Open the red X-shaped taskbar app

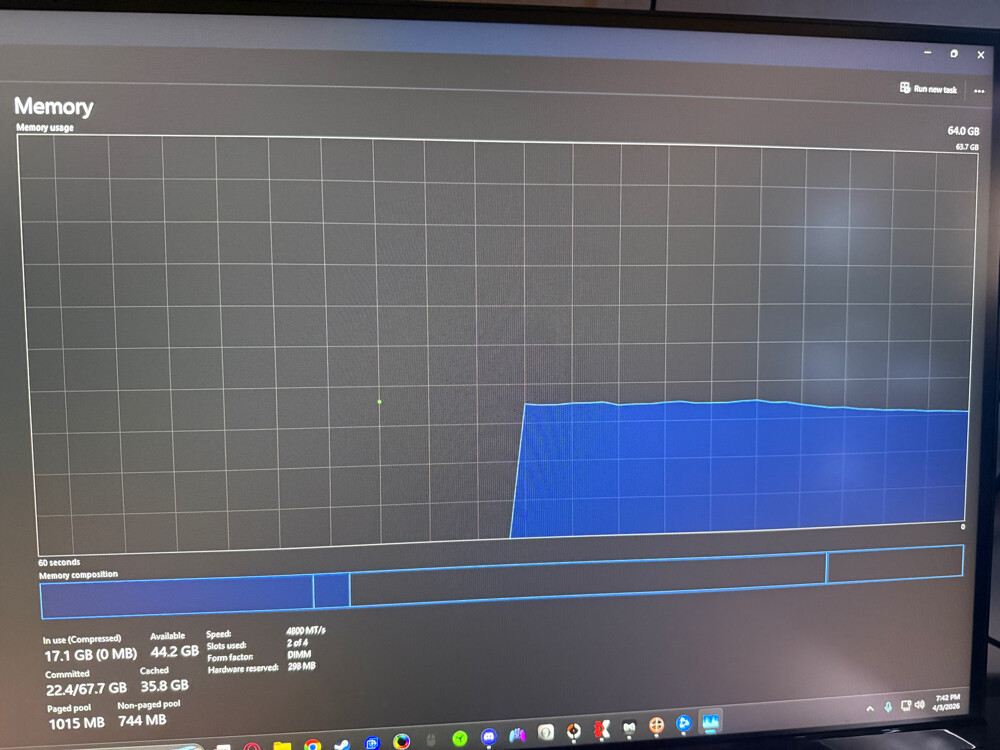tap(601, 729)
